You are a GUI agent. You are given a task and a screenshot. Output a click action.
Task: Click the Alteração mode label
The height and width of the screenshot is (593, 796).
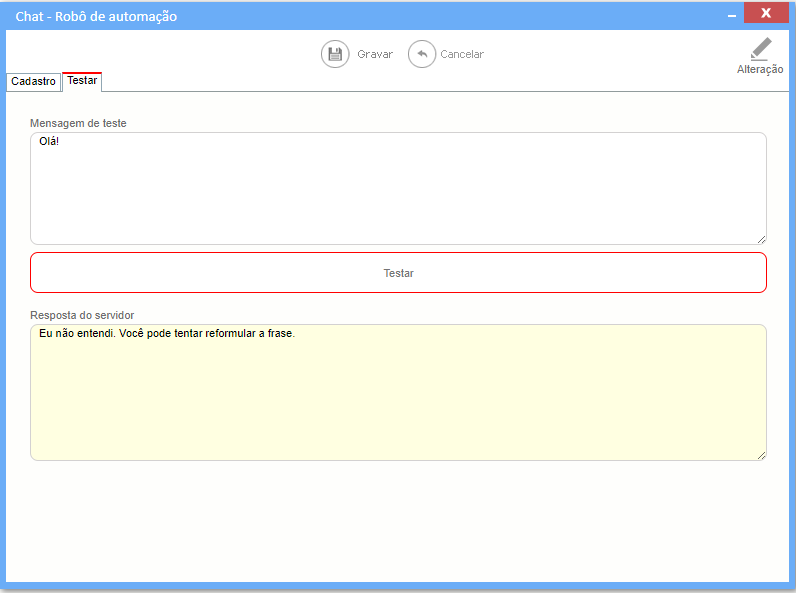pos(760,69)
